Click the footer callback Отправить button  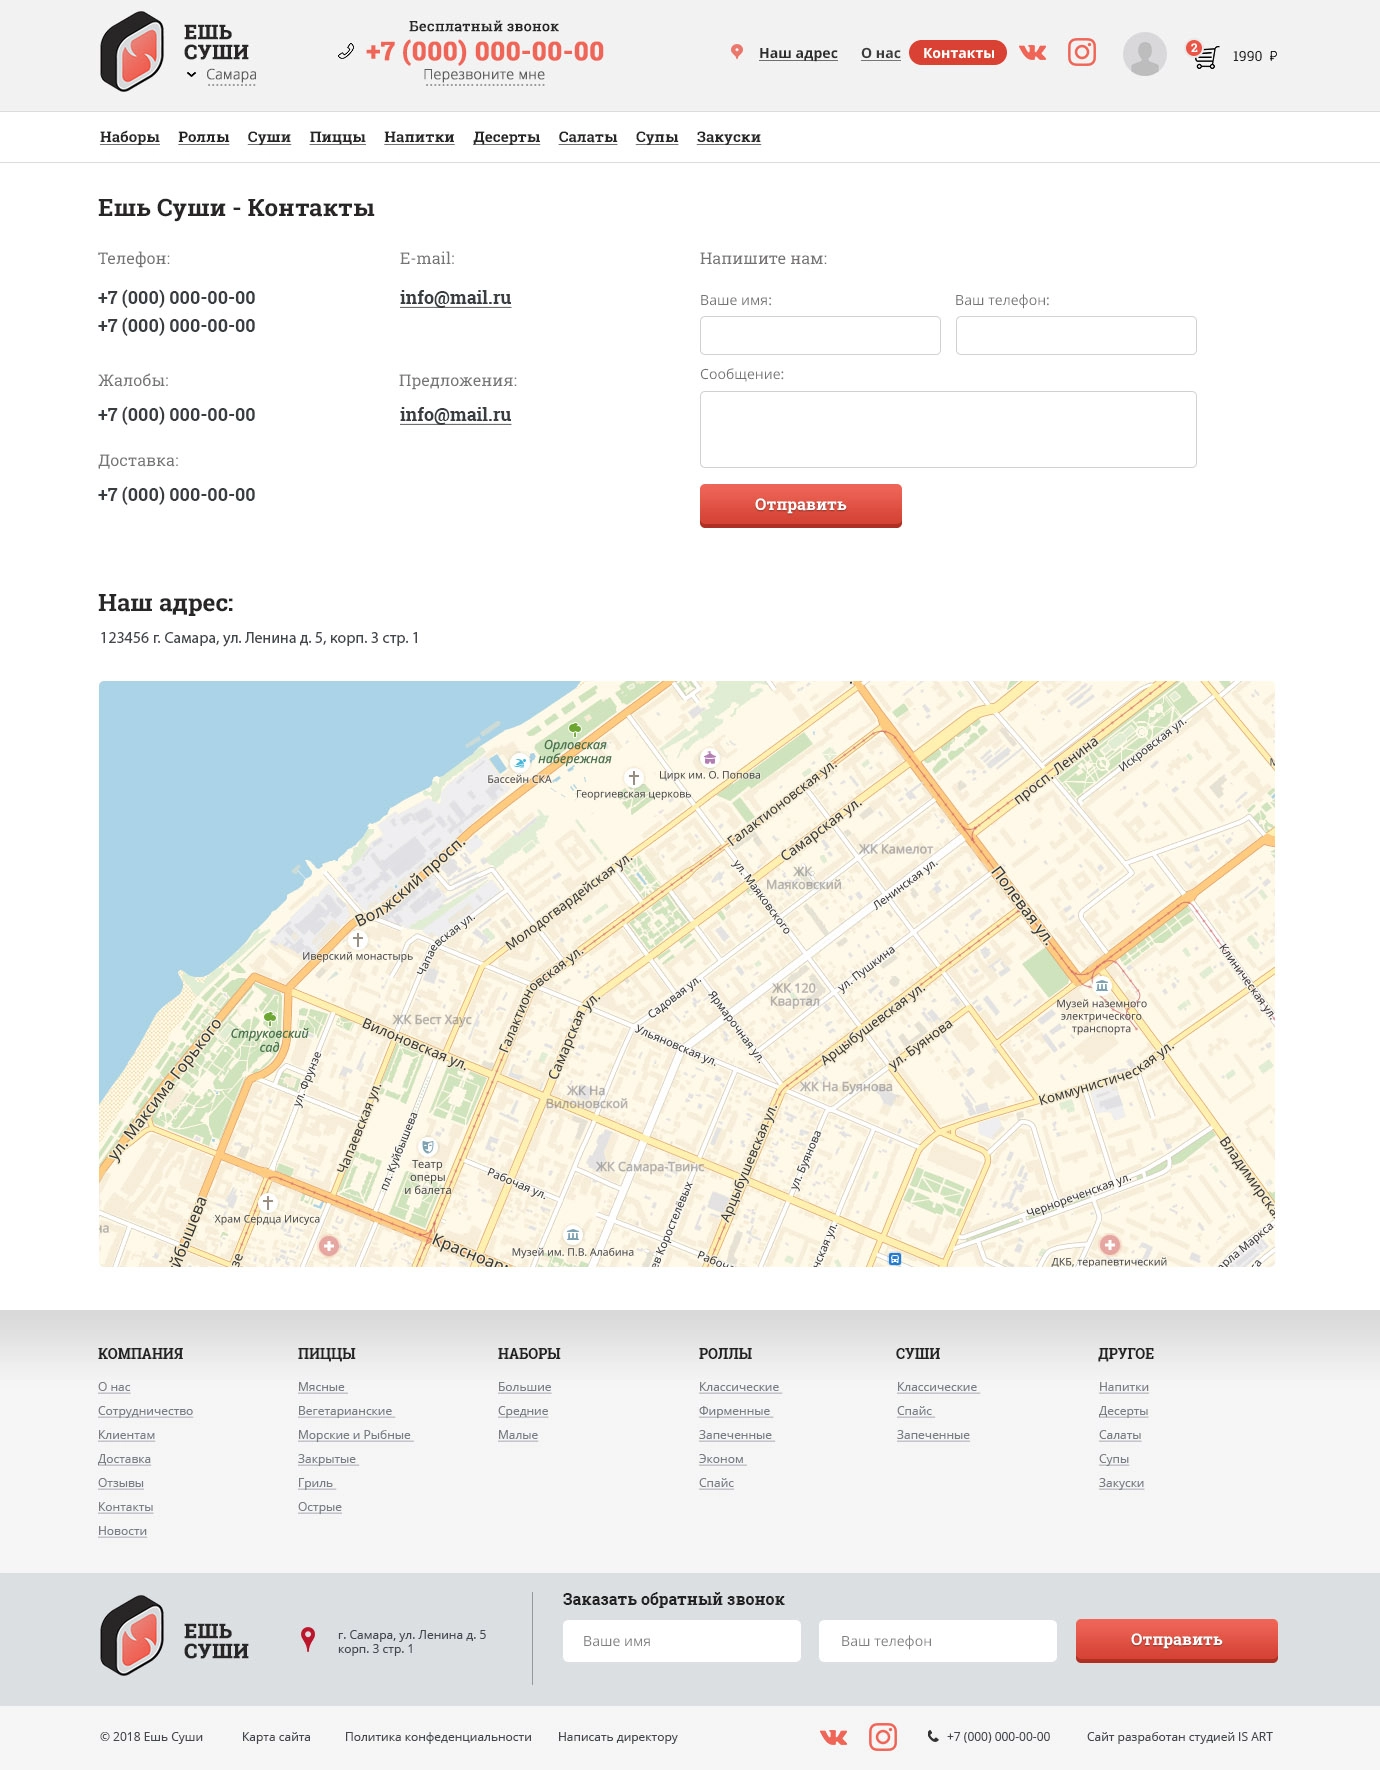pos(1177,1640)
